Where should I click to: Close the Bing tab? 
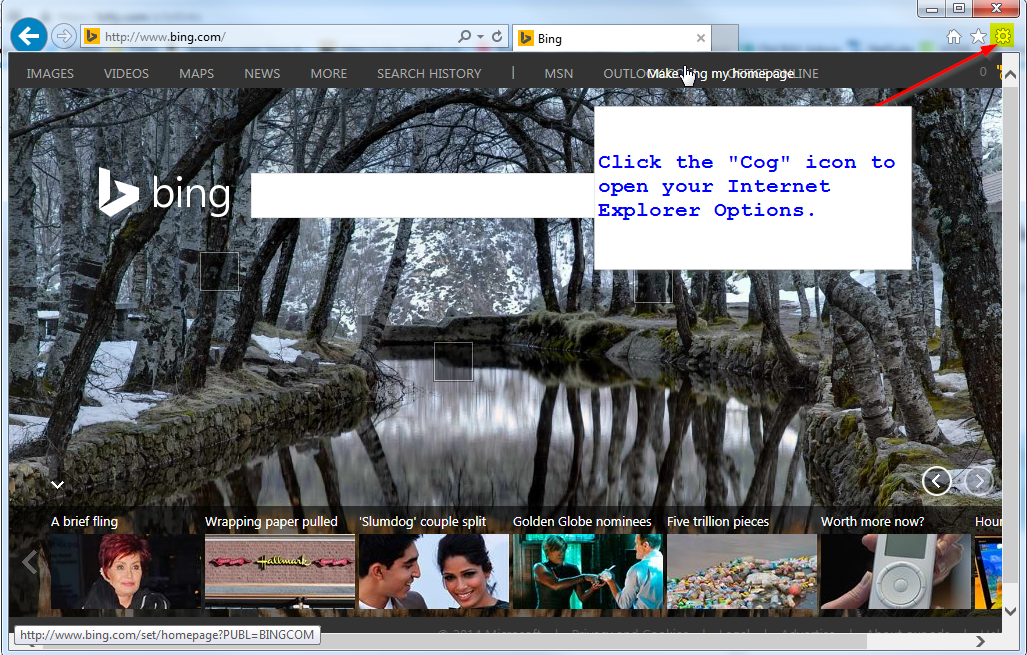click(x=701, y=38)
